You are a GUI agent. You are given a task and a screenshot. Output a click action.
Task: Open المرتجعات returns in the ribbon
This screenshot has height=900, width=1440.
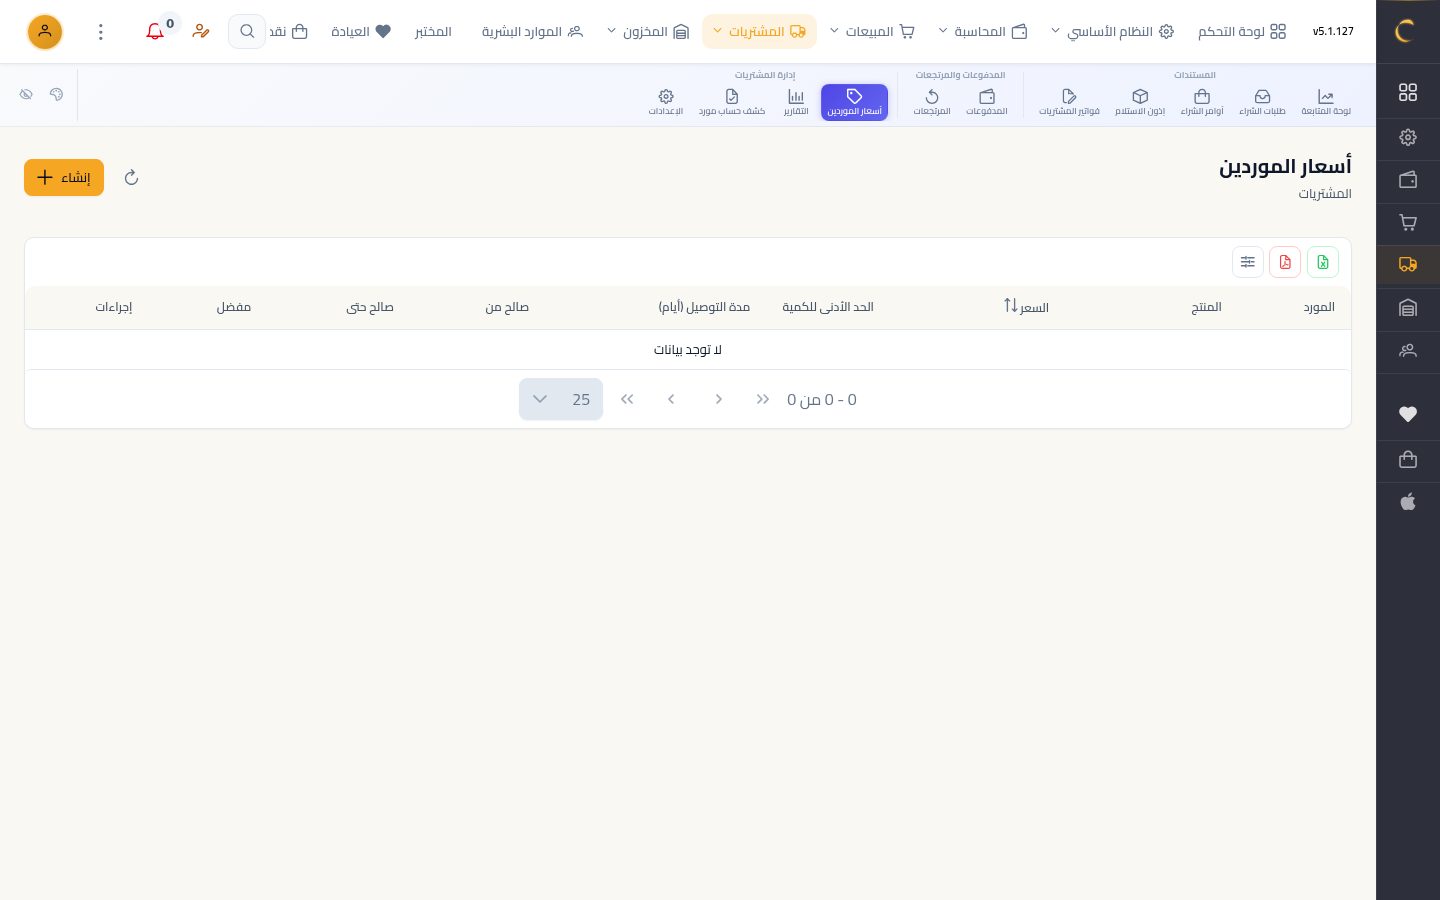[932, 102]
